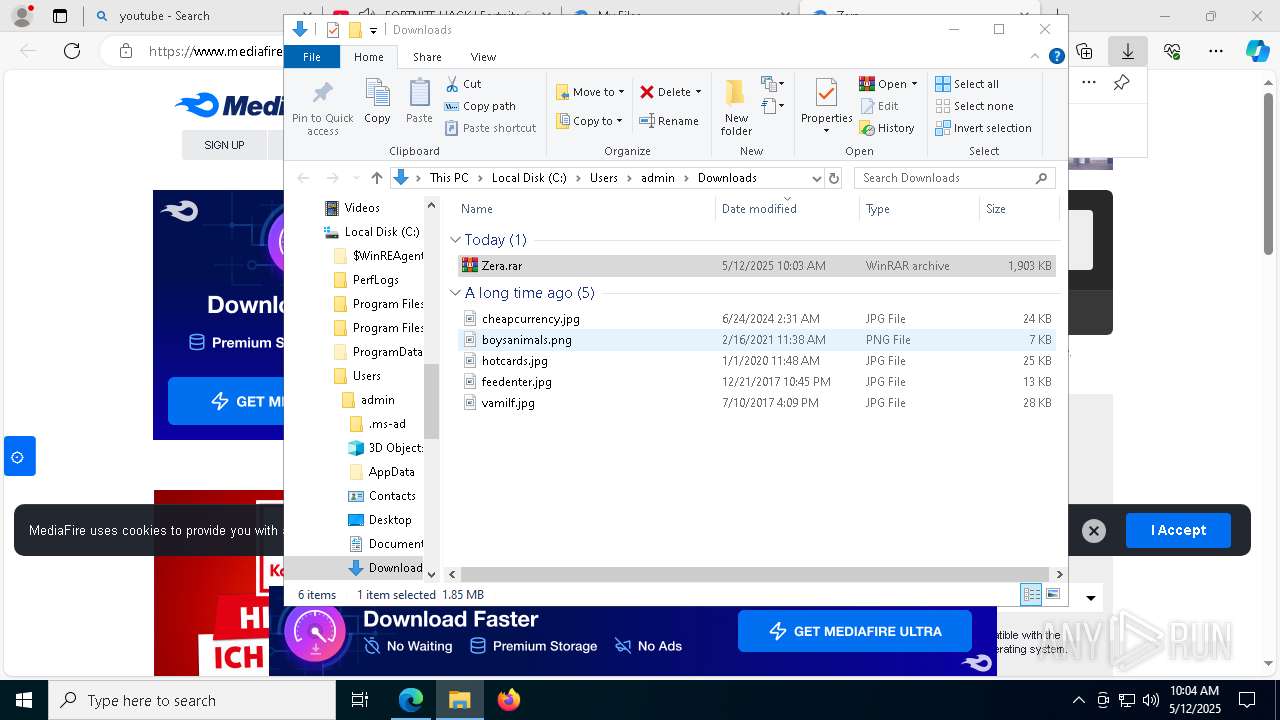Click the Copy ribbon icon
This screenshot has height=720, width=1280.
coord(377,102)
